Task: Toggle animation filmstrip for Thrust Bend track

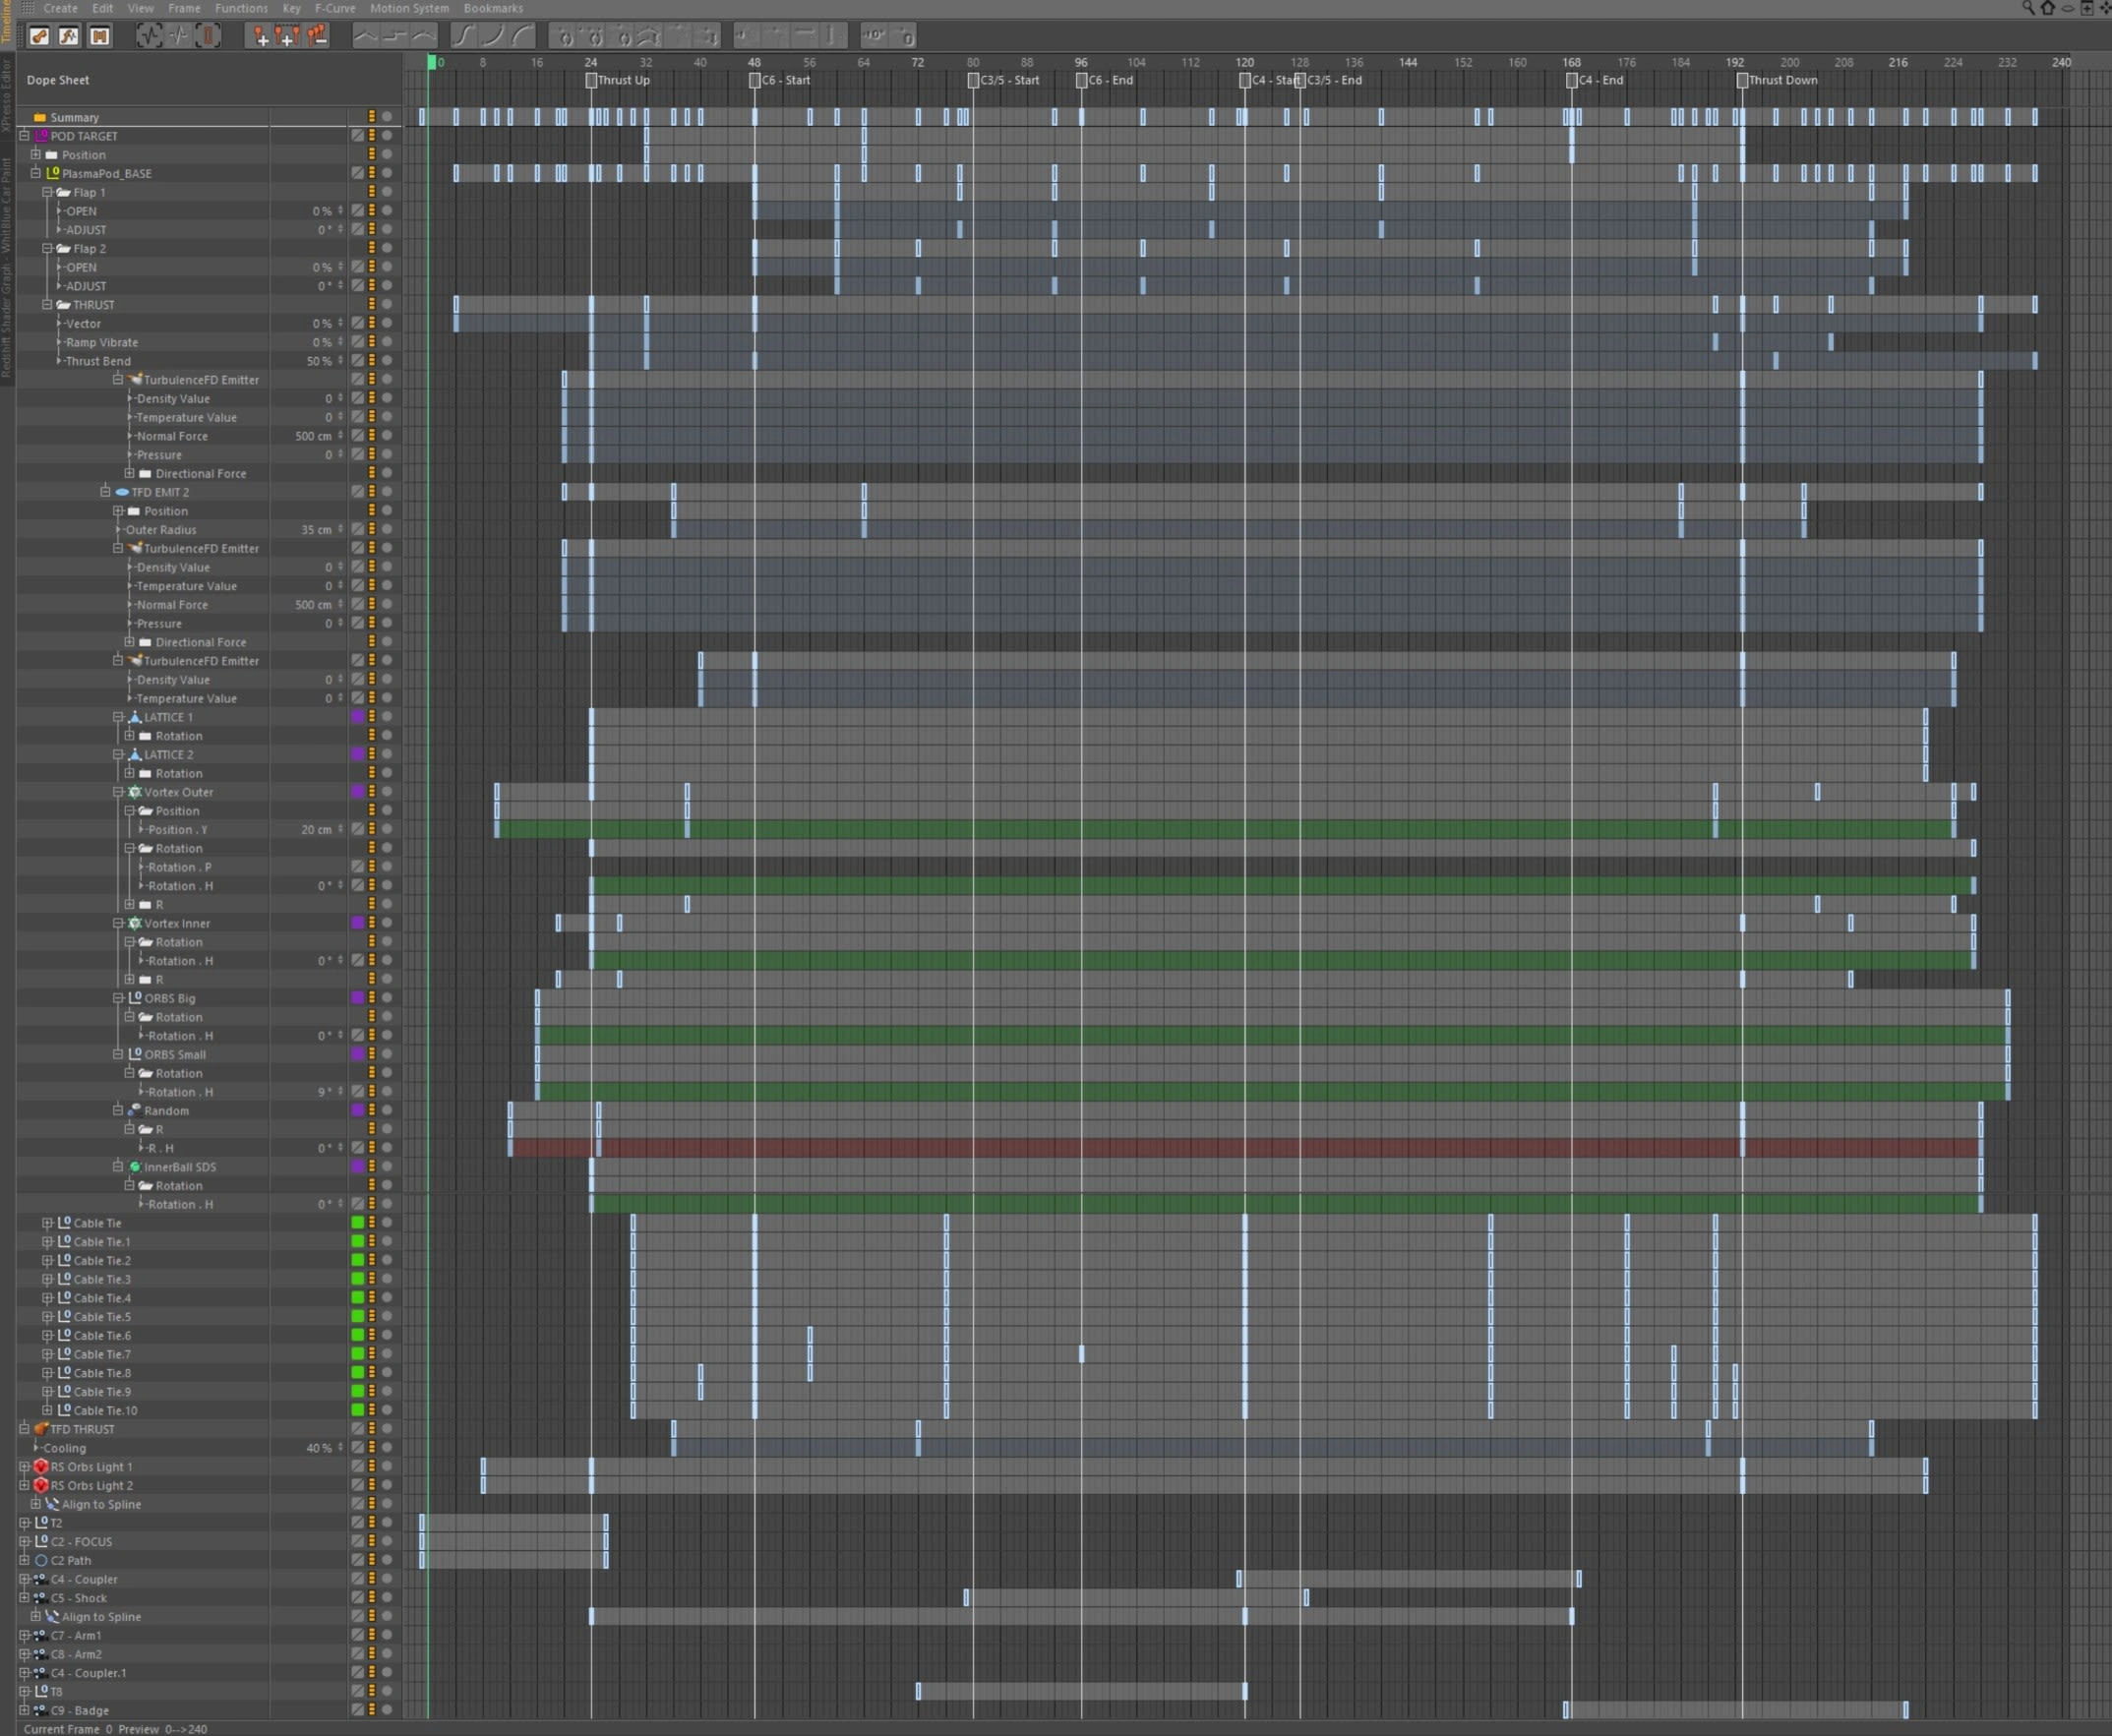Action: pos(372,361)
